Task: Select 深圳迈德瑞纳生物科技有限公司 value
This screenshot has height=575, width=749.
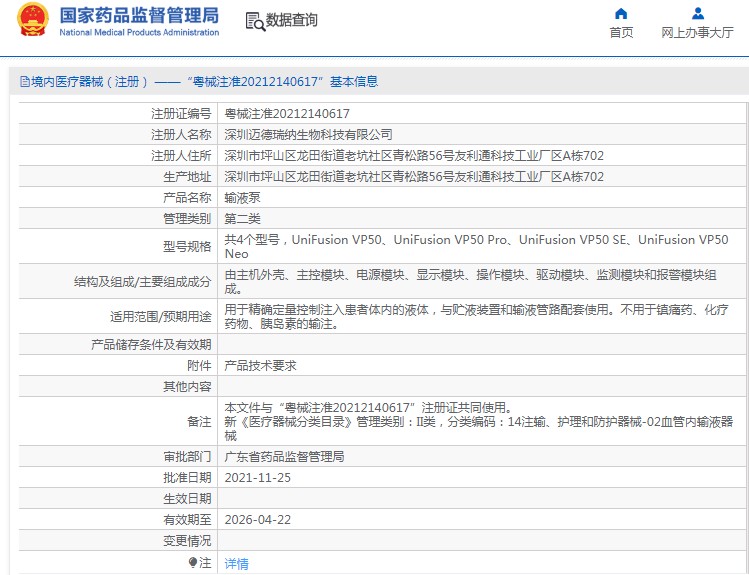Action: (x=309, y=135)
